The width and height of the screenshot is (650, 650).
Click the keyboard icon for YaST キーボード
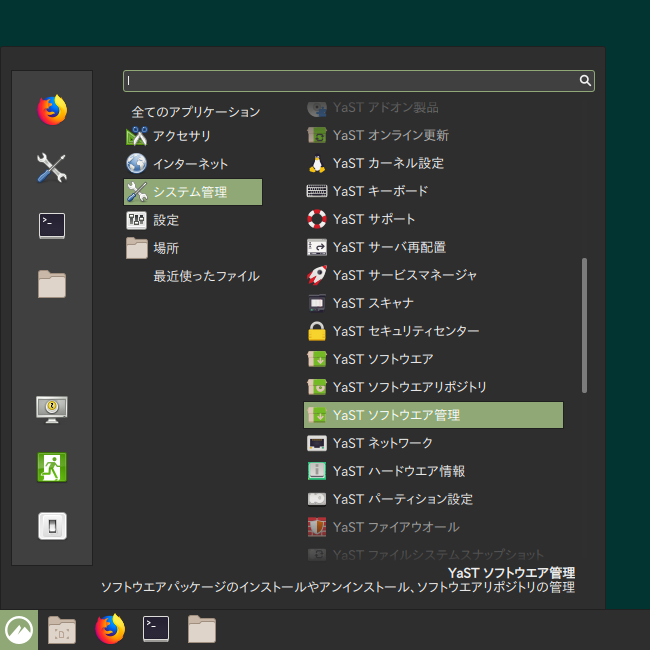click(317, 191)
